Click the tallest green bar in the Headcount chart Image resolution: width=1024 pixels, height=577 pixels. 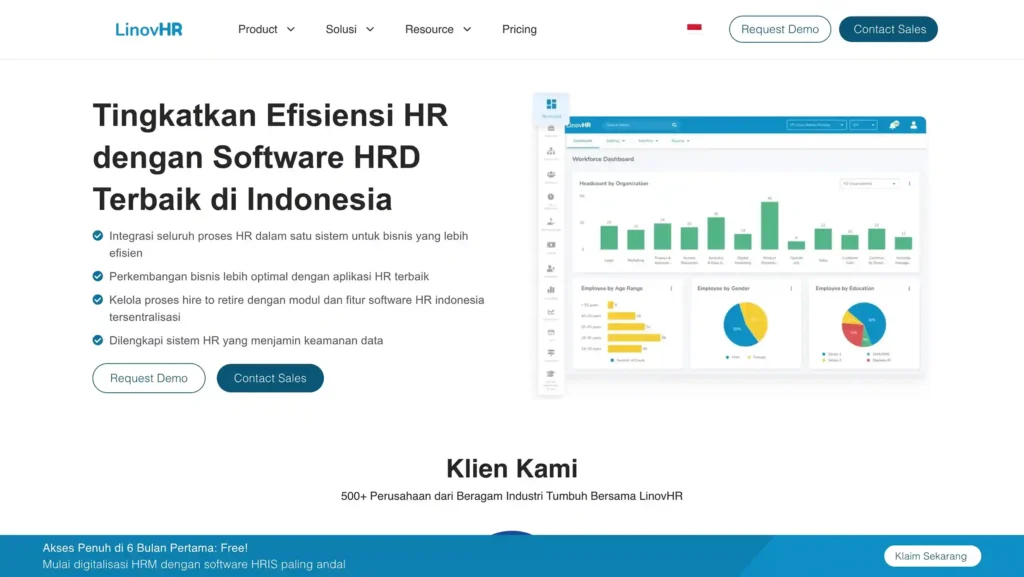[x=769, y=226]
